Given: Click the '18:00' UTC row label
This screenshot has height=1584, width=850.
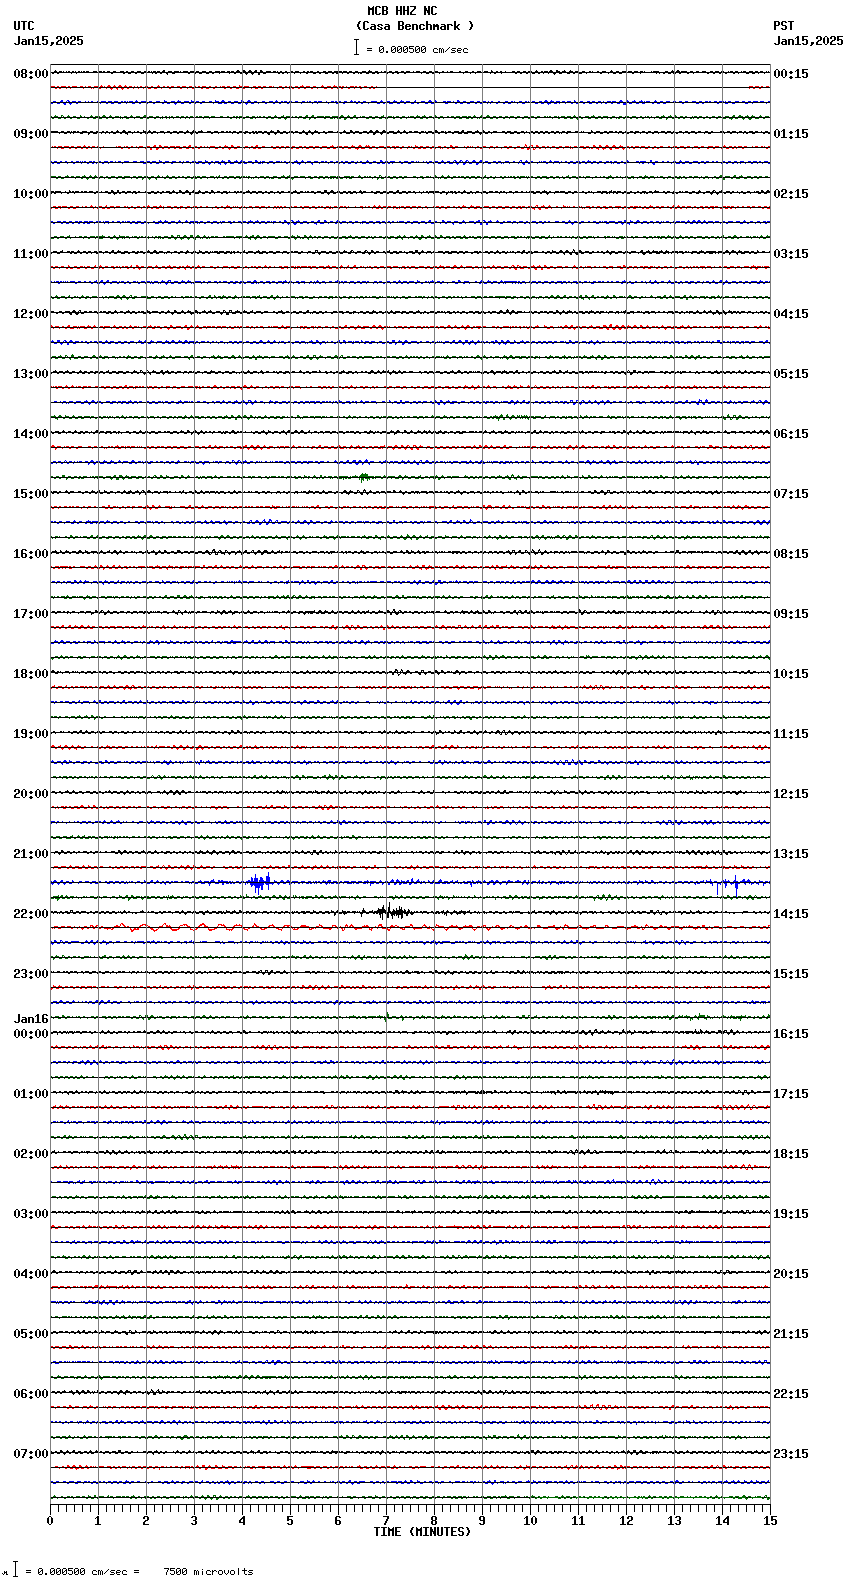Looking at the screenshot, I should 31,674.
